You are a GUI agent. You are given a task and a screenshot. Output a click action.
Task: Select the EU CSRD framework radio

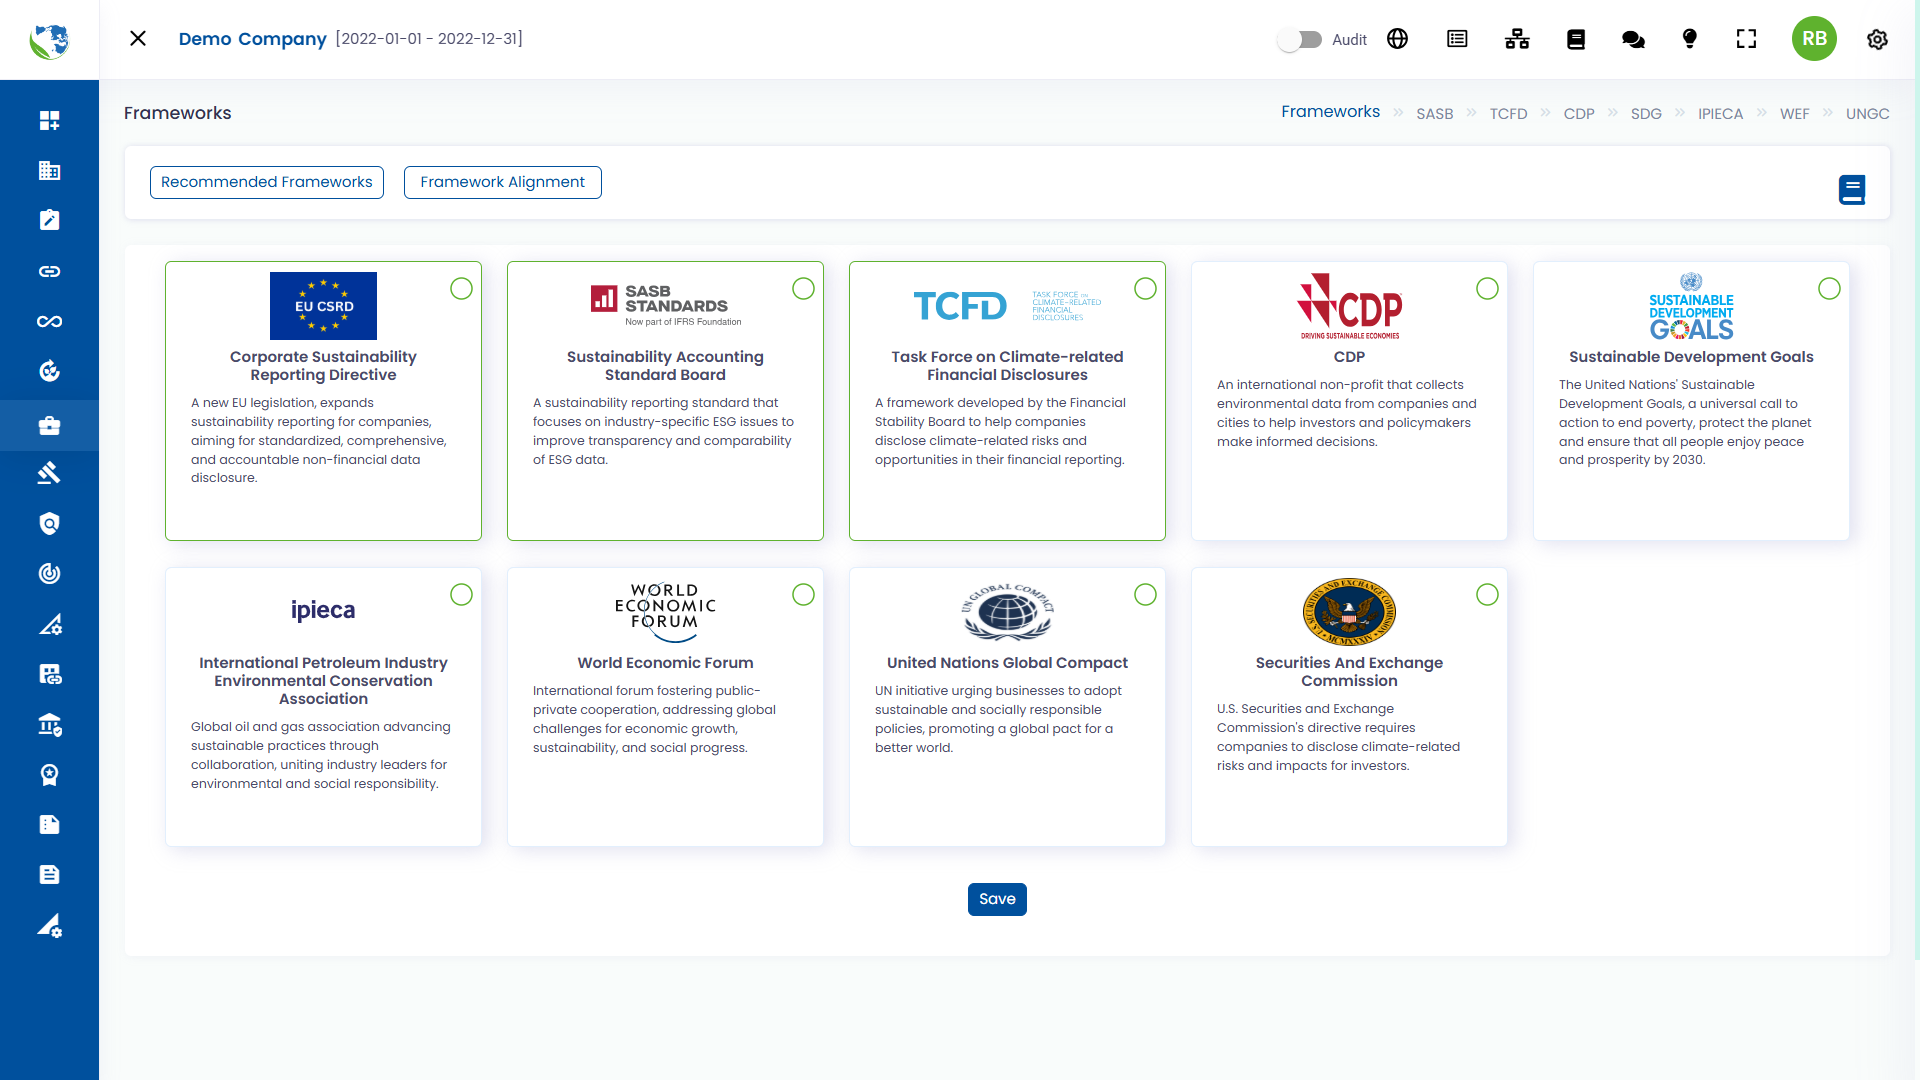point(461,289)
